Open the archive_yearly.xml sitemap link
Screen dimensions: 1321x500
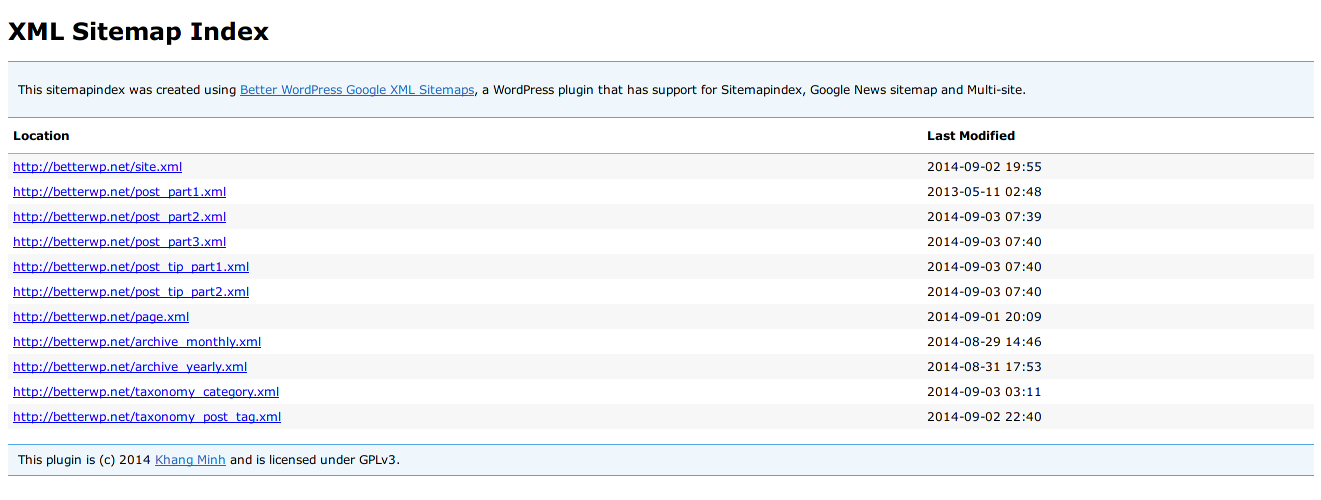point(130,367)
